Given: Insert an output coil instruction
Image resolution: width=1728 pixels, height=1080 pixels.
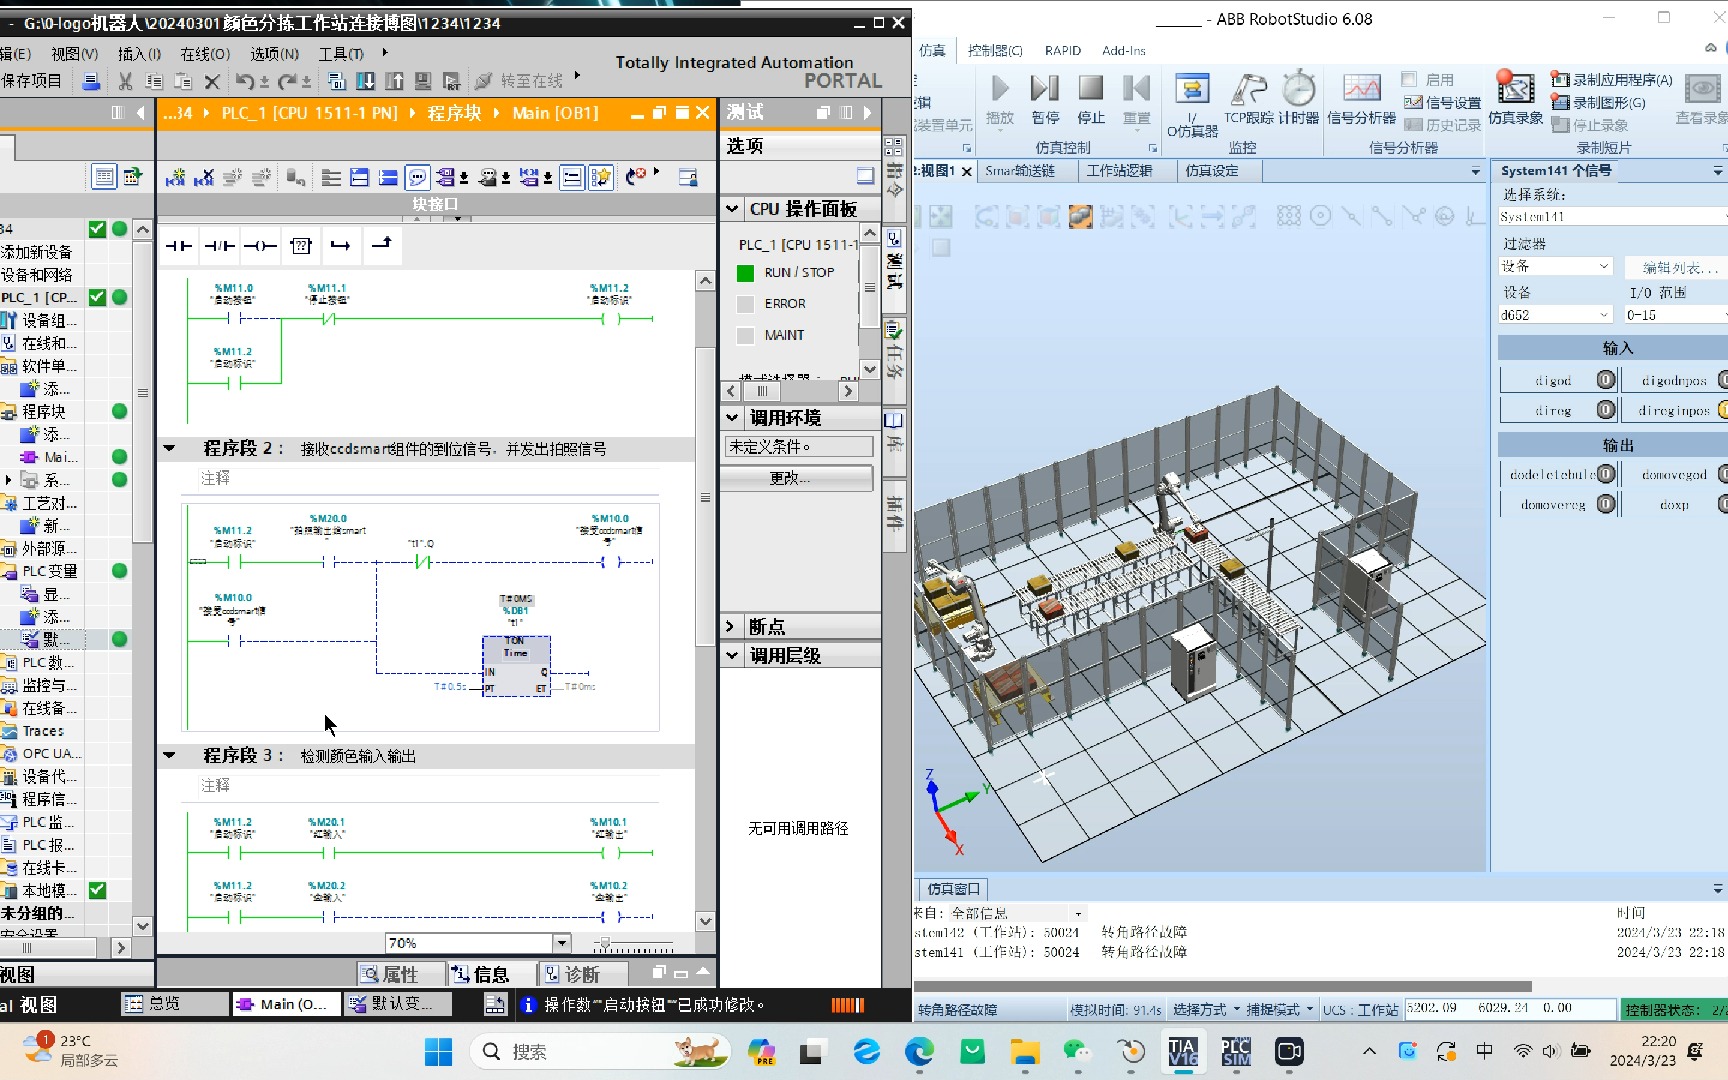Looking at the screenshot, I should 260,245.
